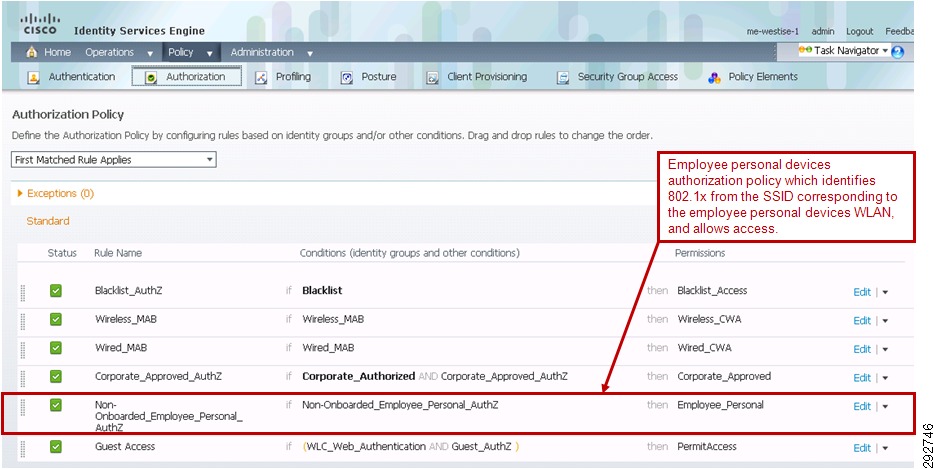Click the Cisco logo
This screenshot has width=933, height=469.
40,24
